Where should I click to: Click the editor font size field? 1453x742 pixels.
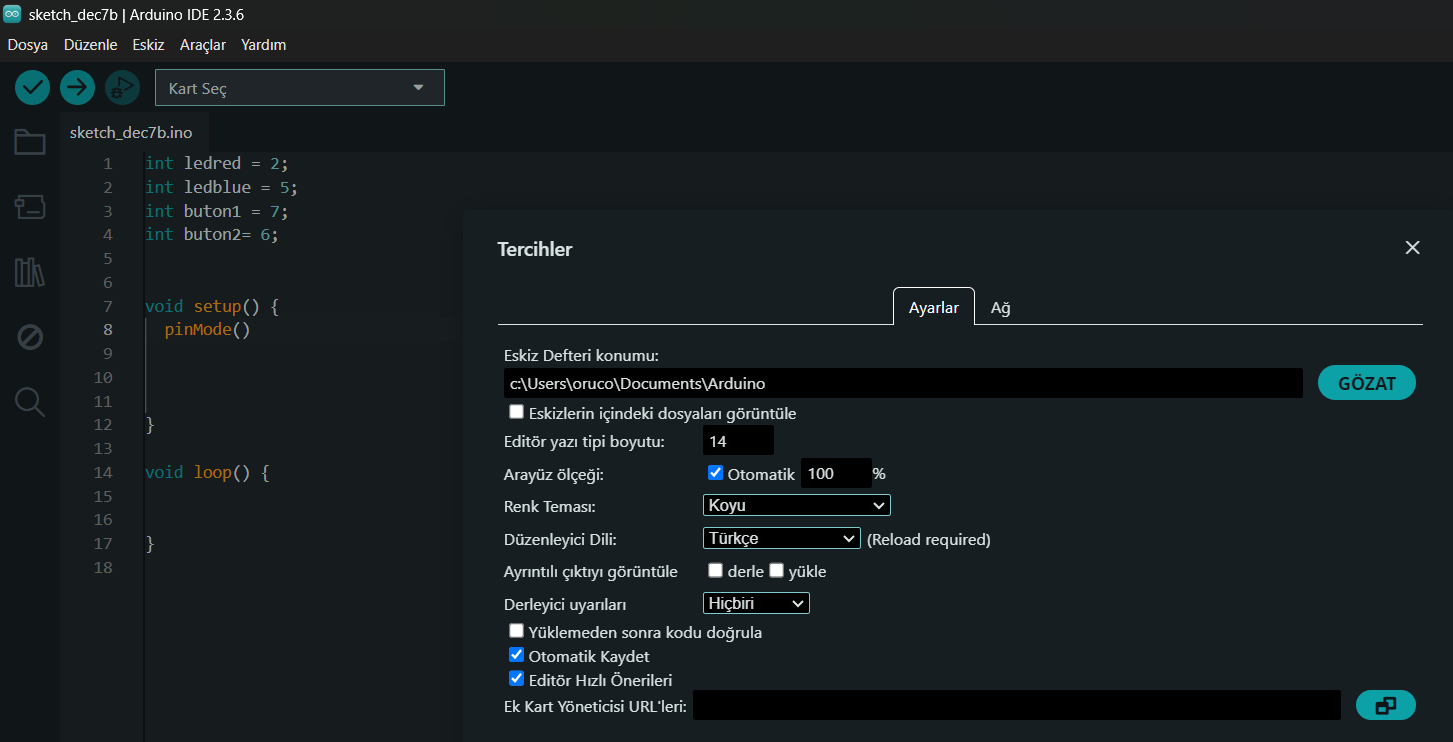(738, 441)
